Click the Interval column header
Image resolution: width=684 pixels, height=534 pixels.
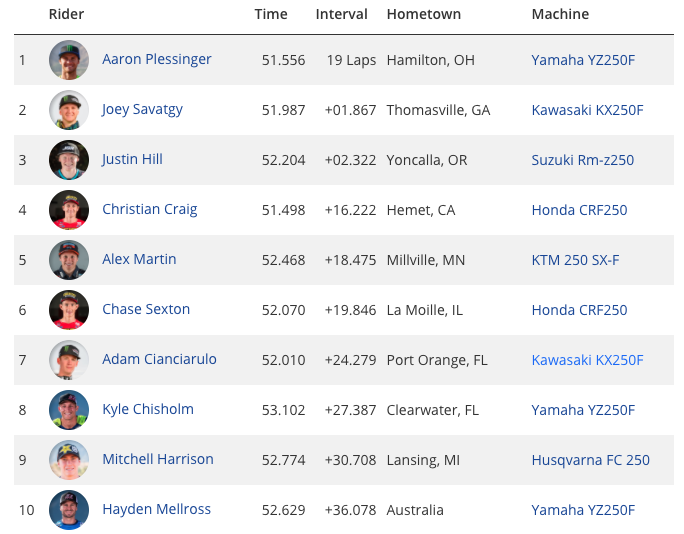tap(342, 14)
